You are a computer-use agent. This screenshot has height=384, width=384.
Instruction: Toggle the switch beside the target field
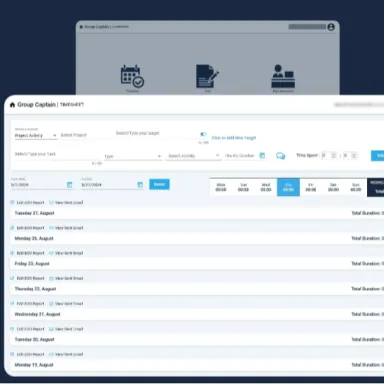pyautogui.click(x=203, y=134)
